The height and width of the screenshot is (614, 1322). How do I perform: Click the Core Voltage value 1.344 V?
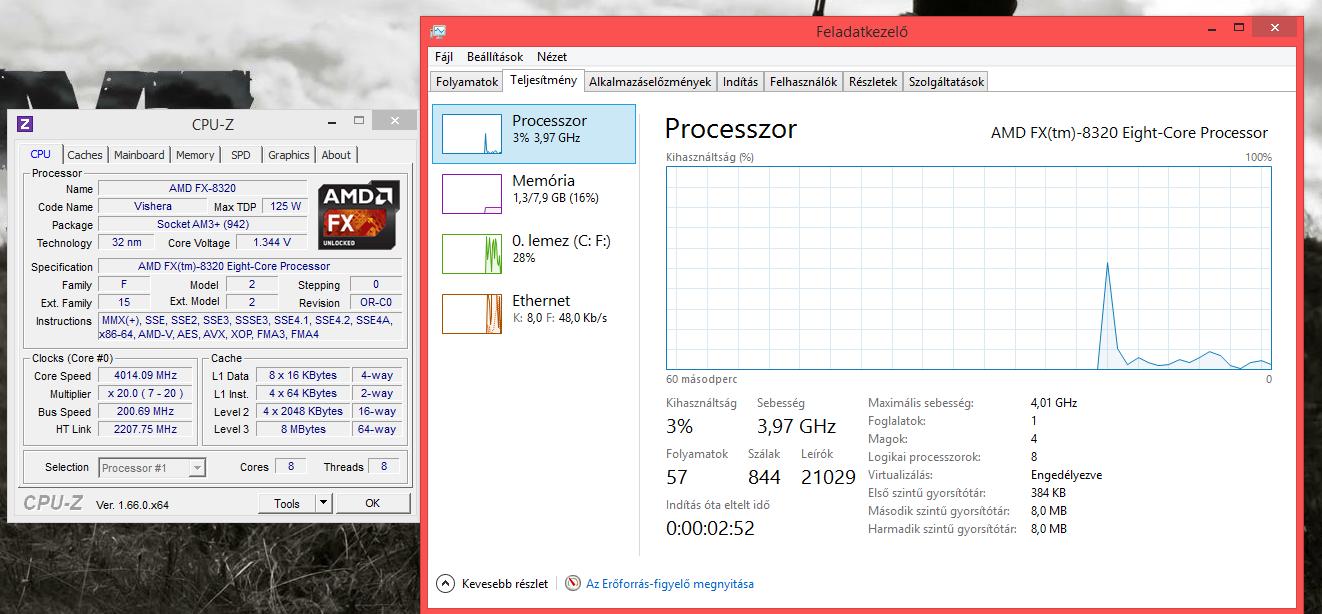(272, 242)
